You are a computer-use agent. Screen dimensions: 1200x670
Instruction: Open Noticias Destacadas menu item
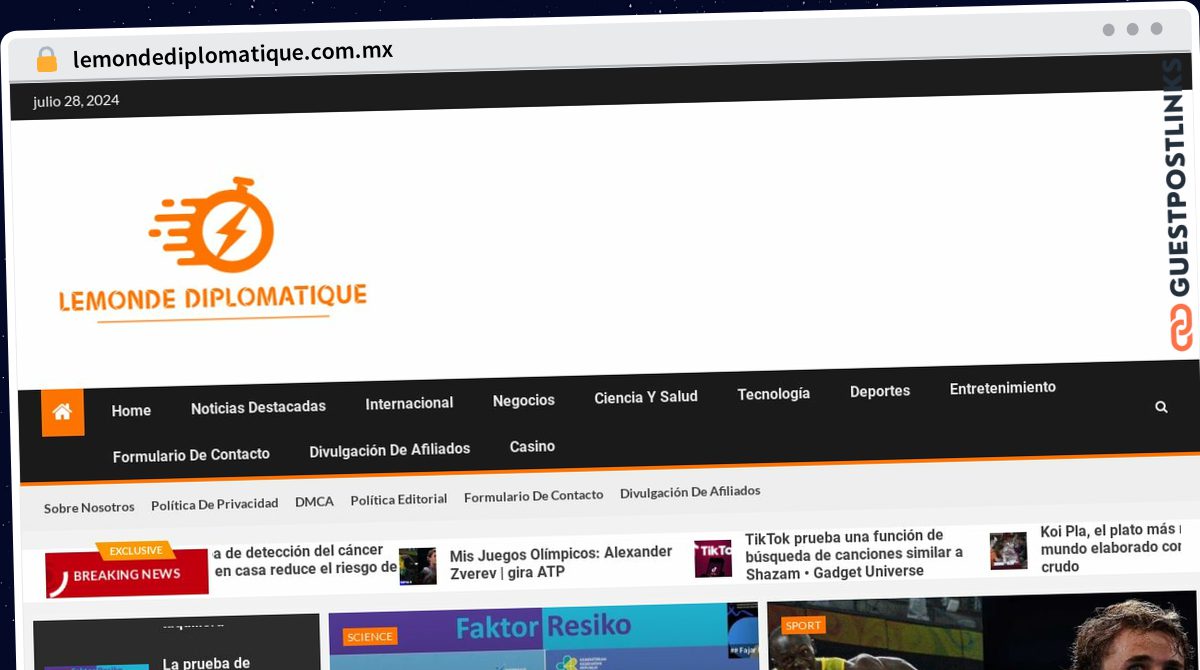(258, 407)
